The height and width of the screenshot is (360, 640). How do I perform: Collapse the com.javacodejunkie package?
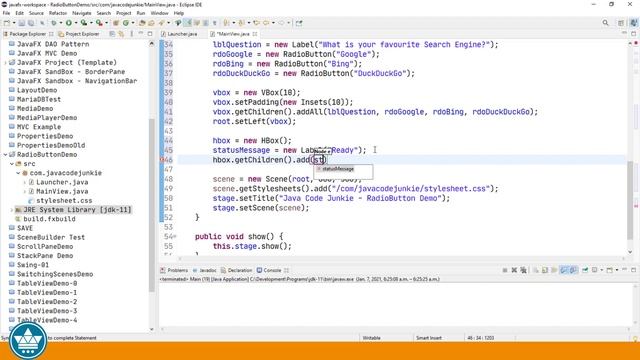click(18, 173)
